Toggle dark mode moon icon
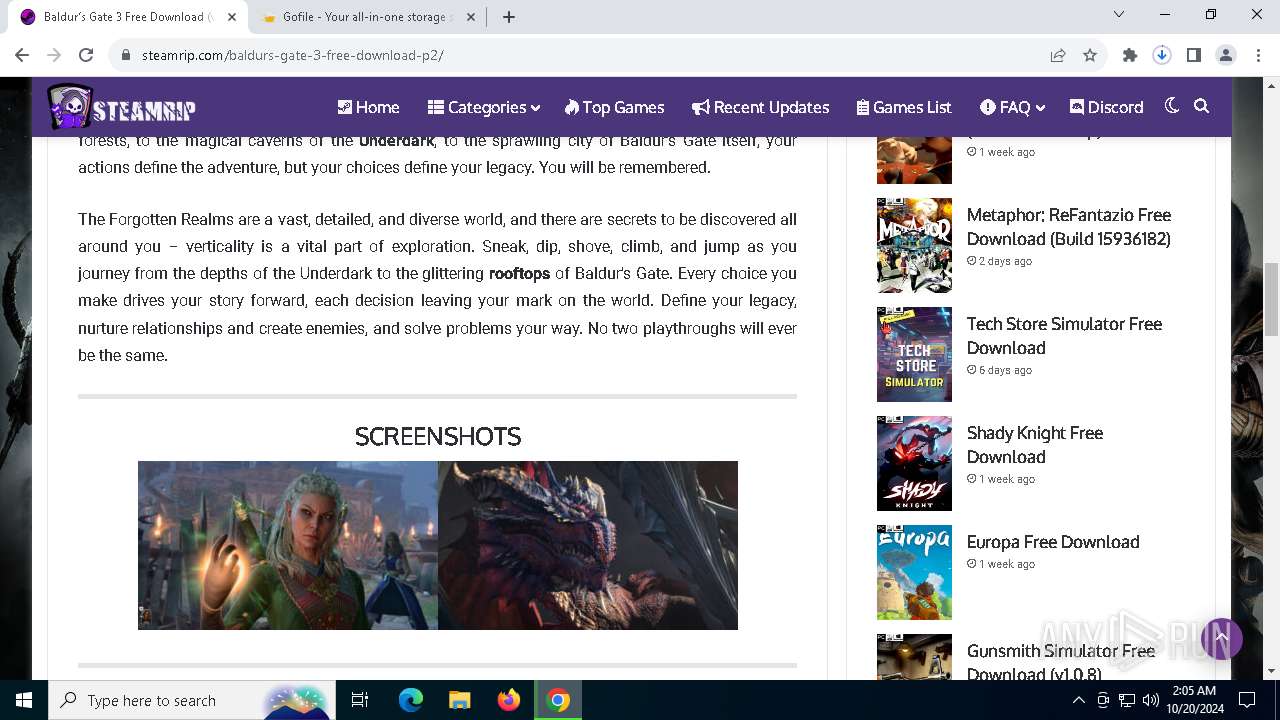The image size is (1280, 720). click(x=1172, y=106)
